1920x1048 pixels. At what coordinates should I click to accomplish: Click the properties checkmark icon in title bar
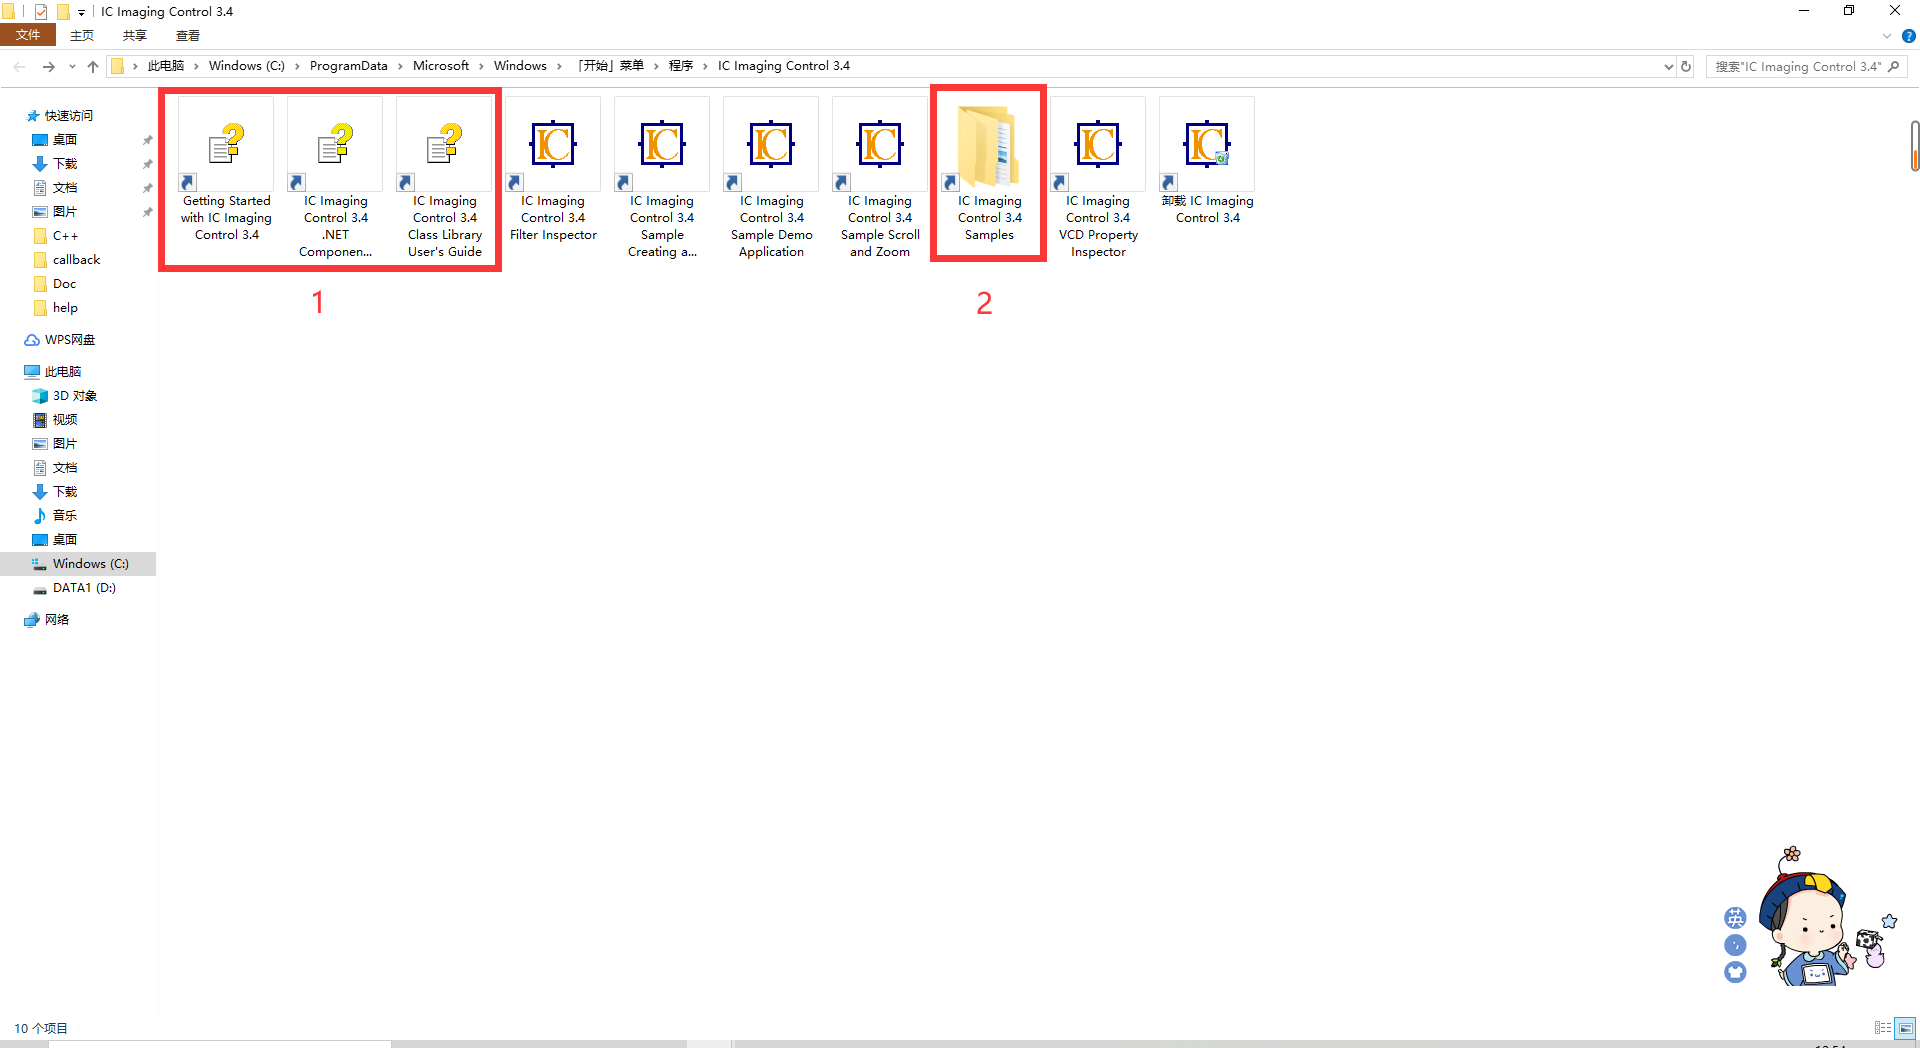tap(41, 12)
